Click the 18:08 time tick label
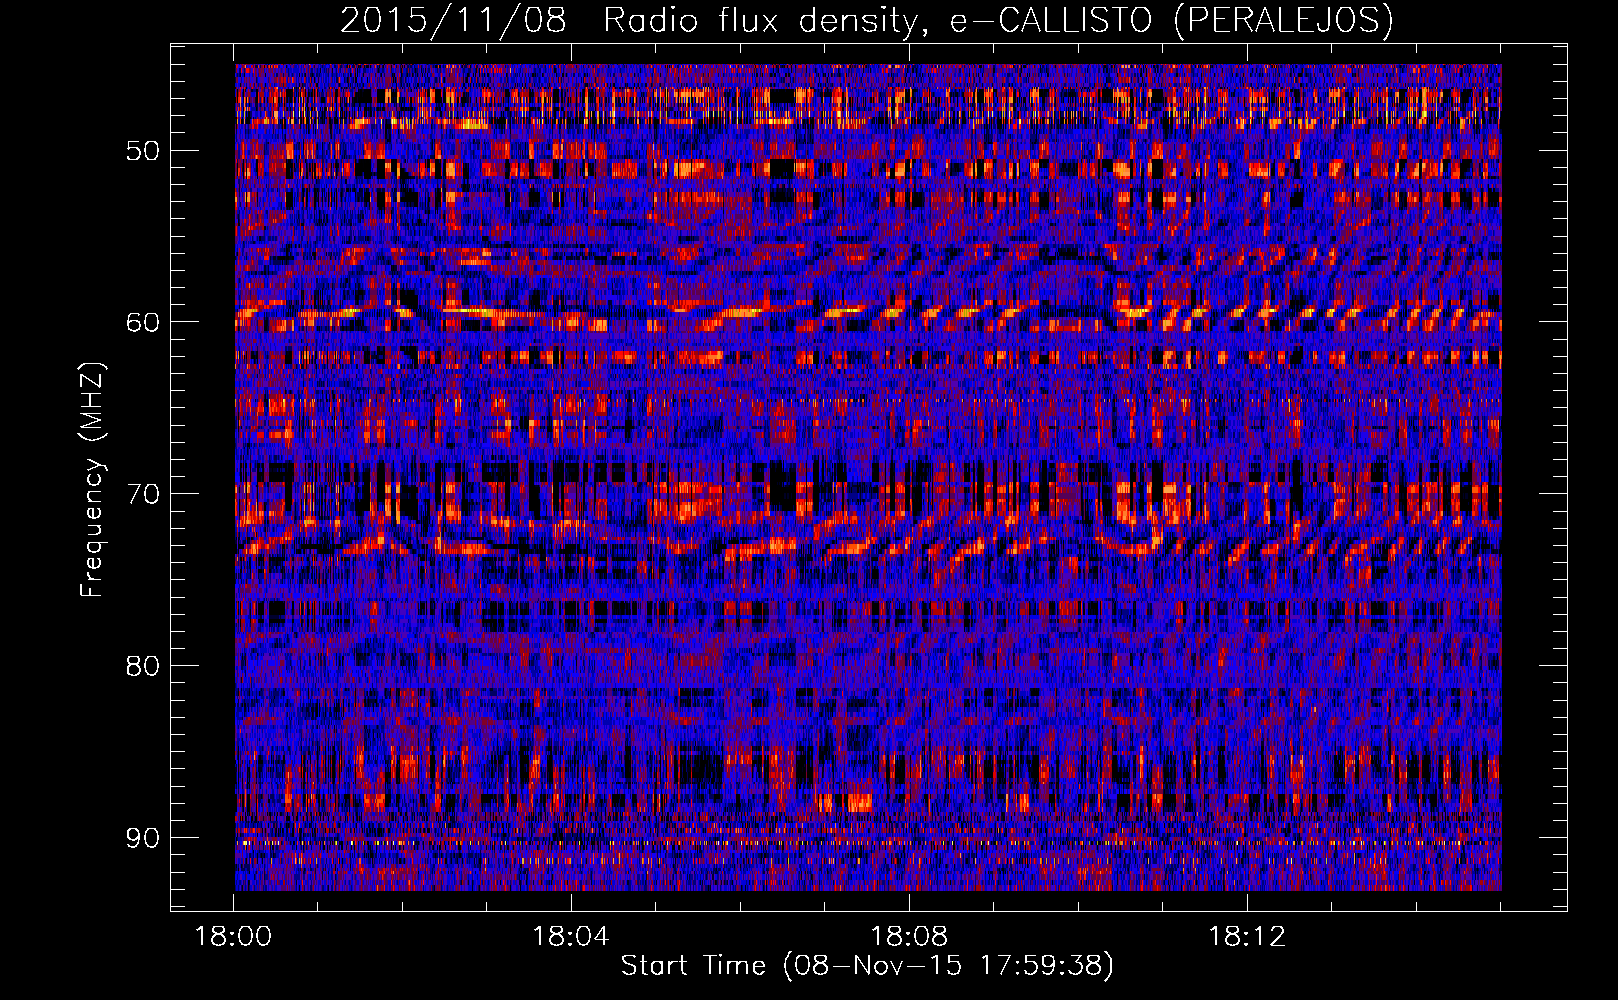The width and height of the screenshot is (1618, 1000). (909, 937)
